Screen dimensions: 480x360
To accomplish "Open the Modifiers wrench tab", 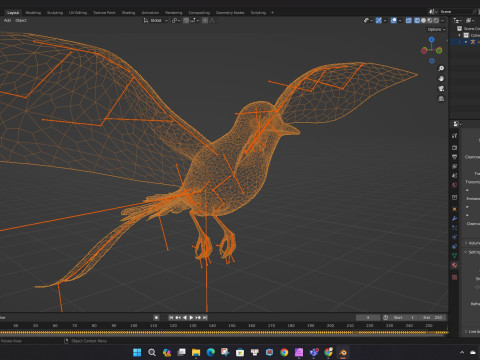I will (454, 219).
